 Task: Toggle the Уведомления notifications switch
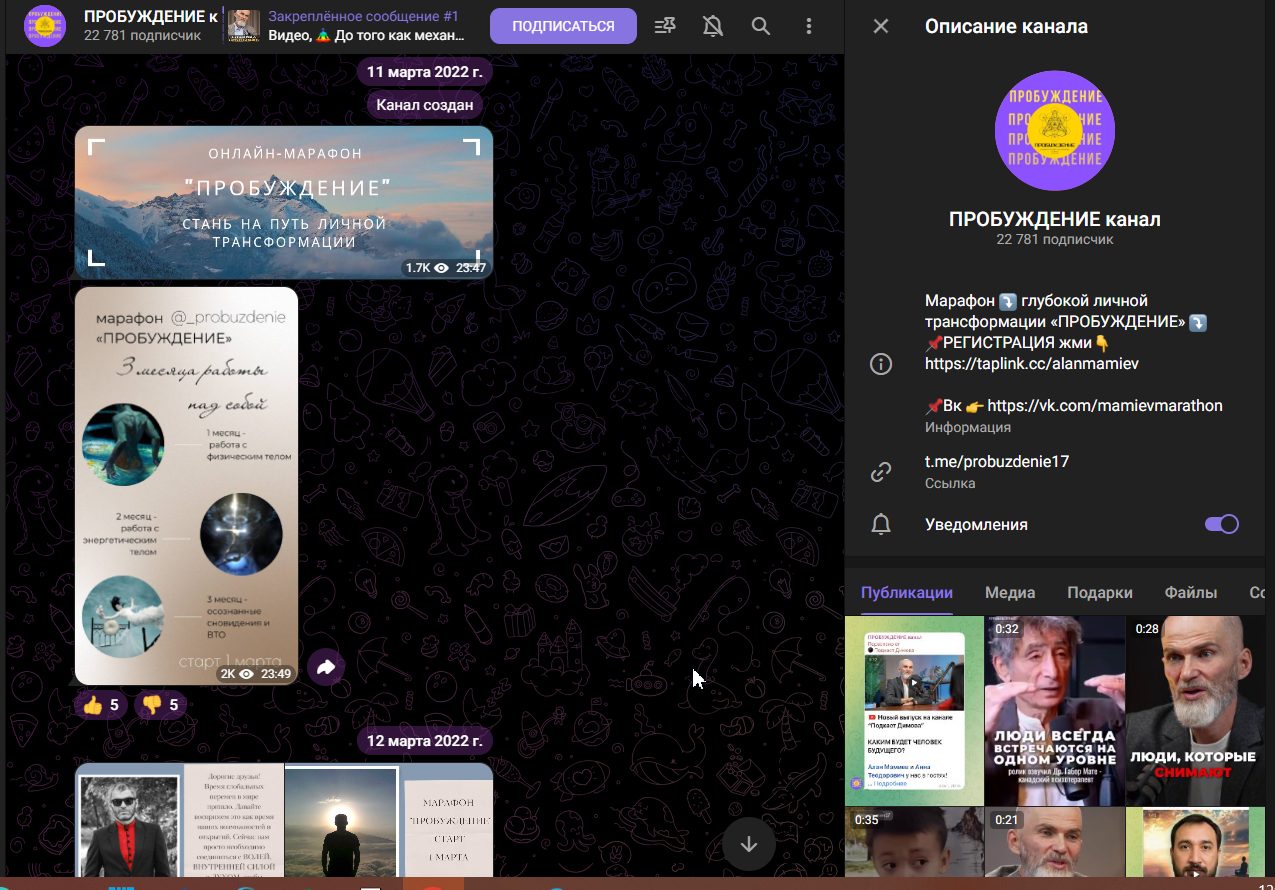pyautogui.click(x=1221, y=525)
